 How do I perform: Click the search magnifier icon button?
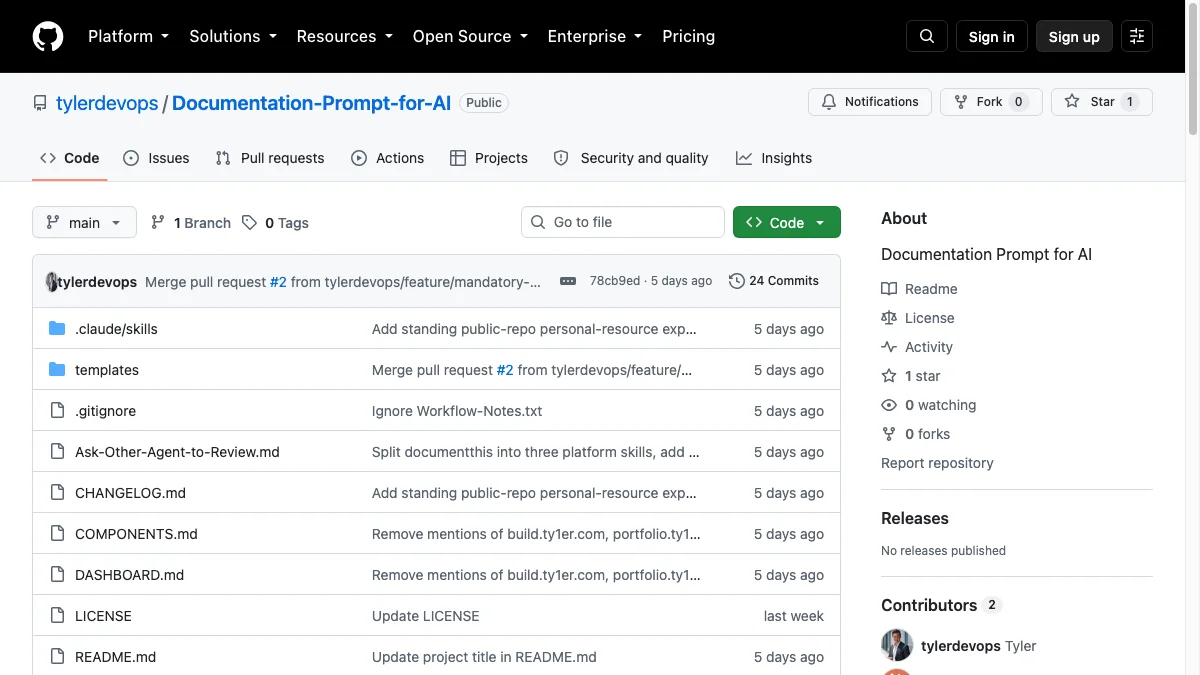pos(927,37)
